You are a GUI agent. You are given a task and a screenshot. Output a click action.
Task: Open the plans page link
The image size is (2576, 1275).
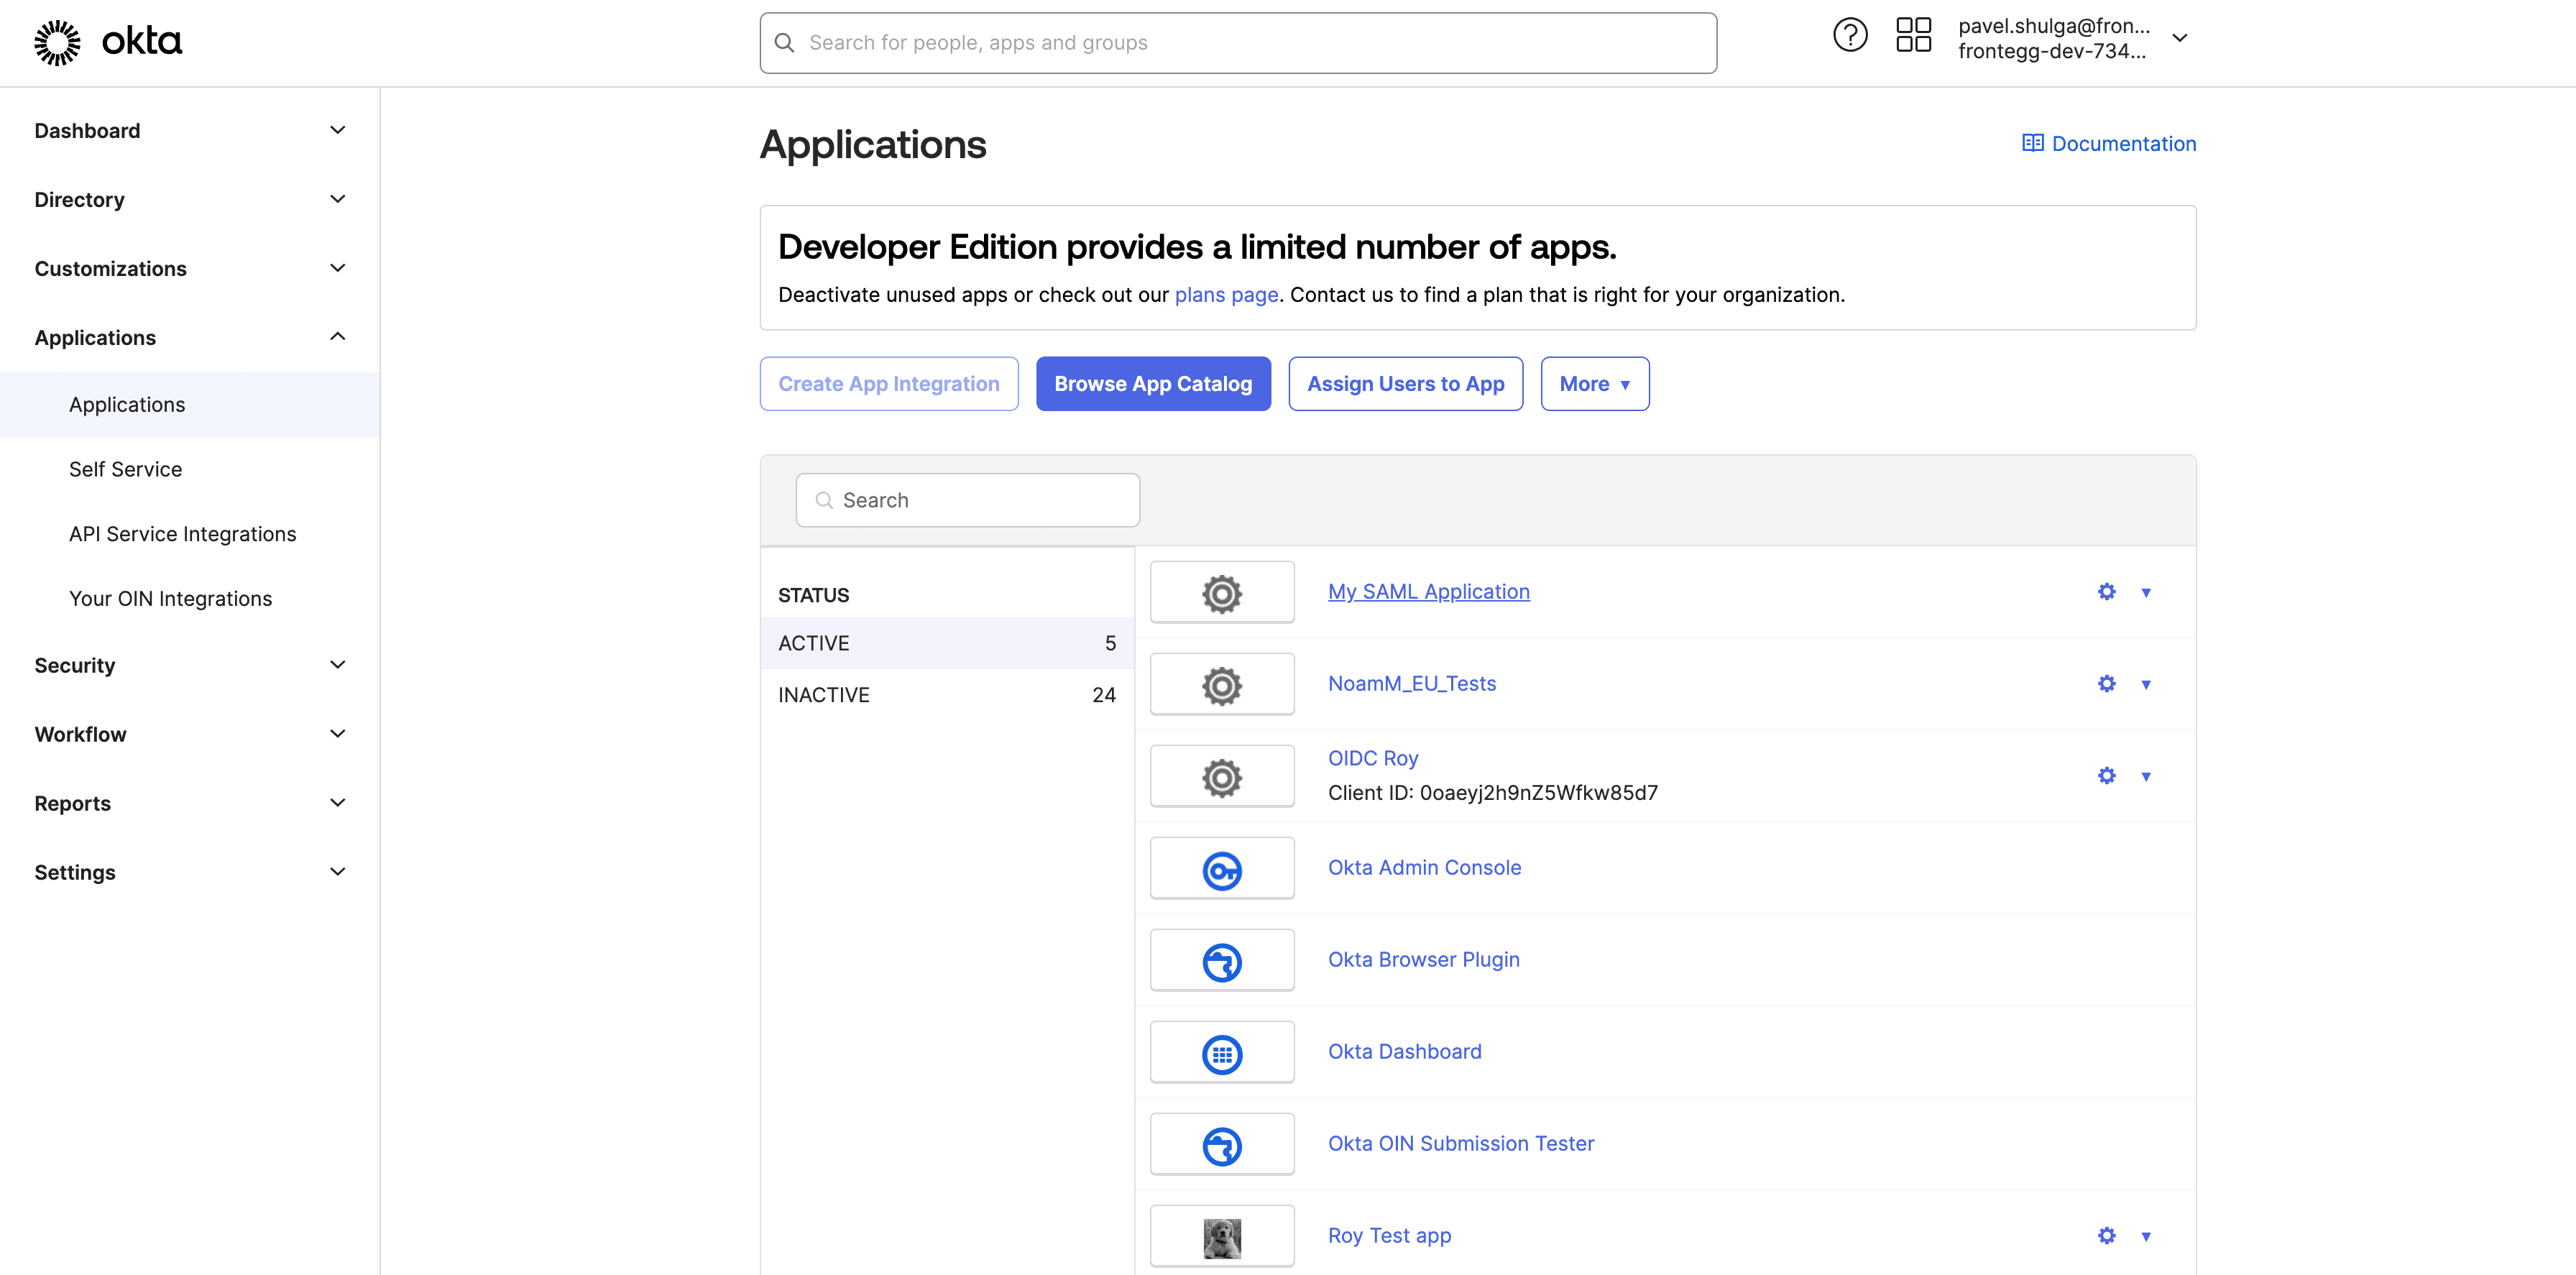click(1226, 295)
